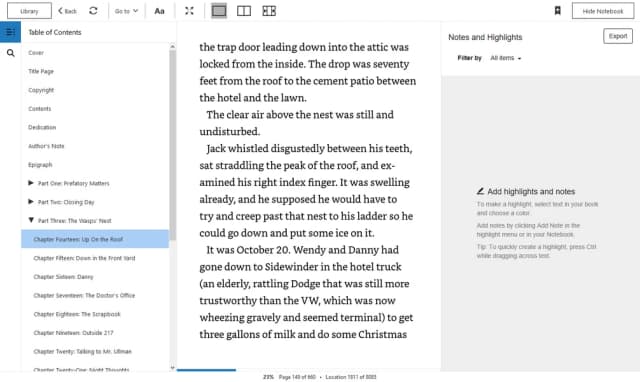Screen dimensions: 640x382
Task: Select two column view
Action: tap(244, 11)
